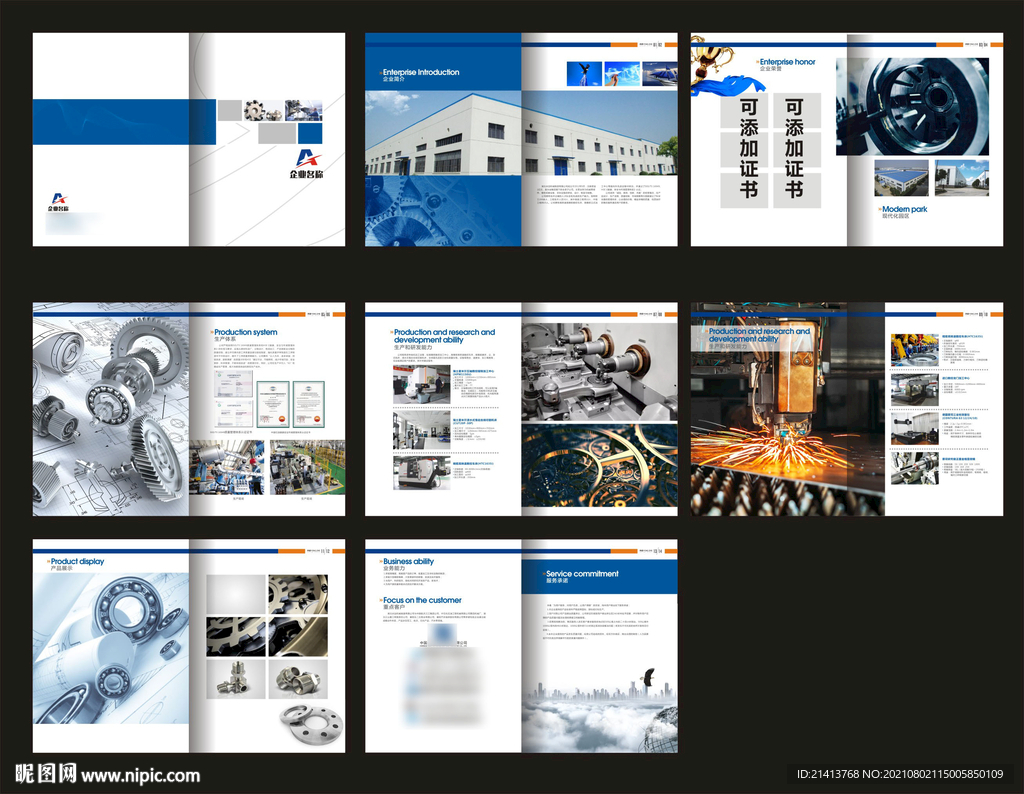The width and height of the screenshot is (1024, 794).
Task: Click the www.nipic.com link
Action: 140,775
